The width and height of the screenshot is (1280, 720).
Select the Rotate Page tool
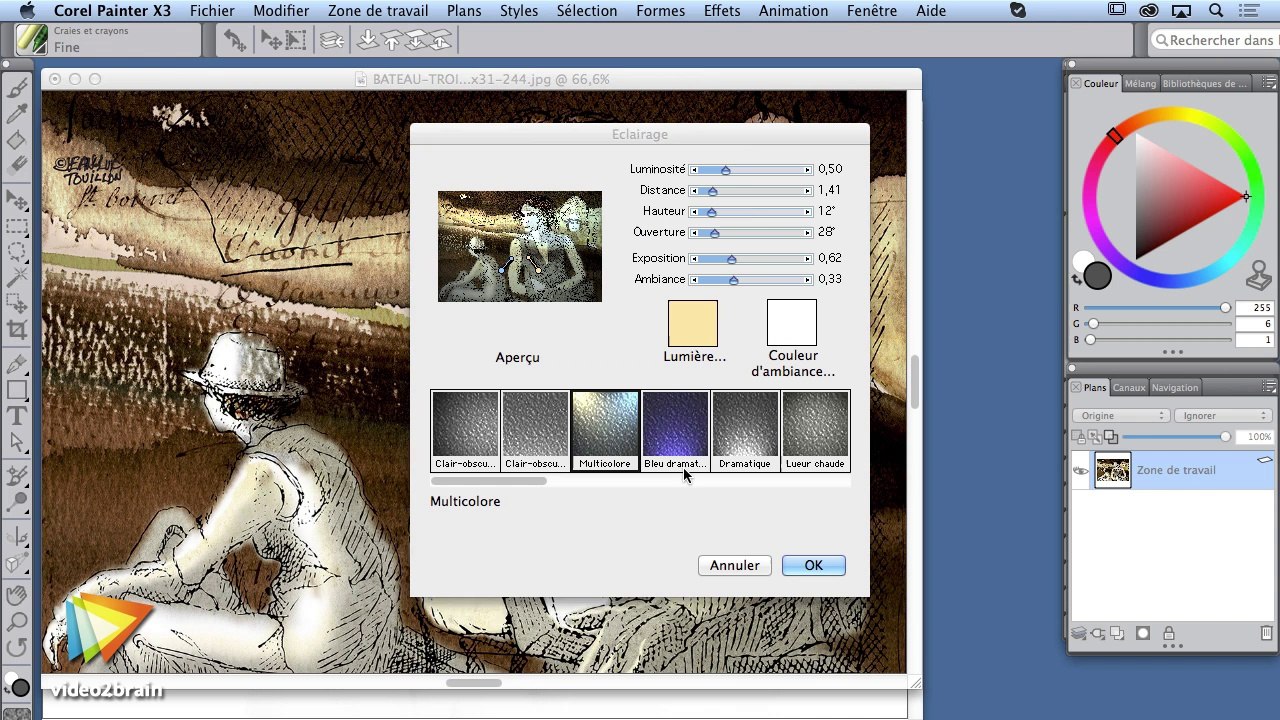(17, 648)
